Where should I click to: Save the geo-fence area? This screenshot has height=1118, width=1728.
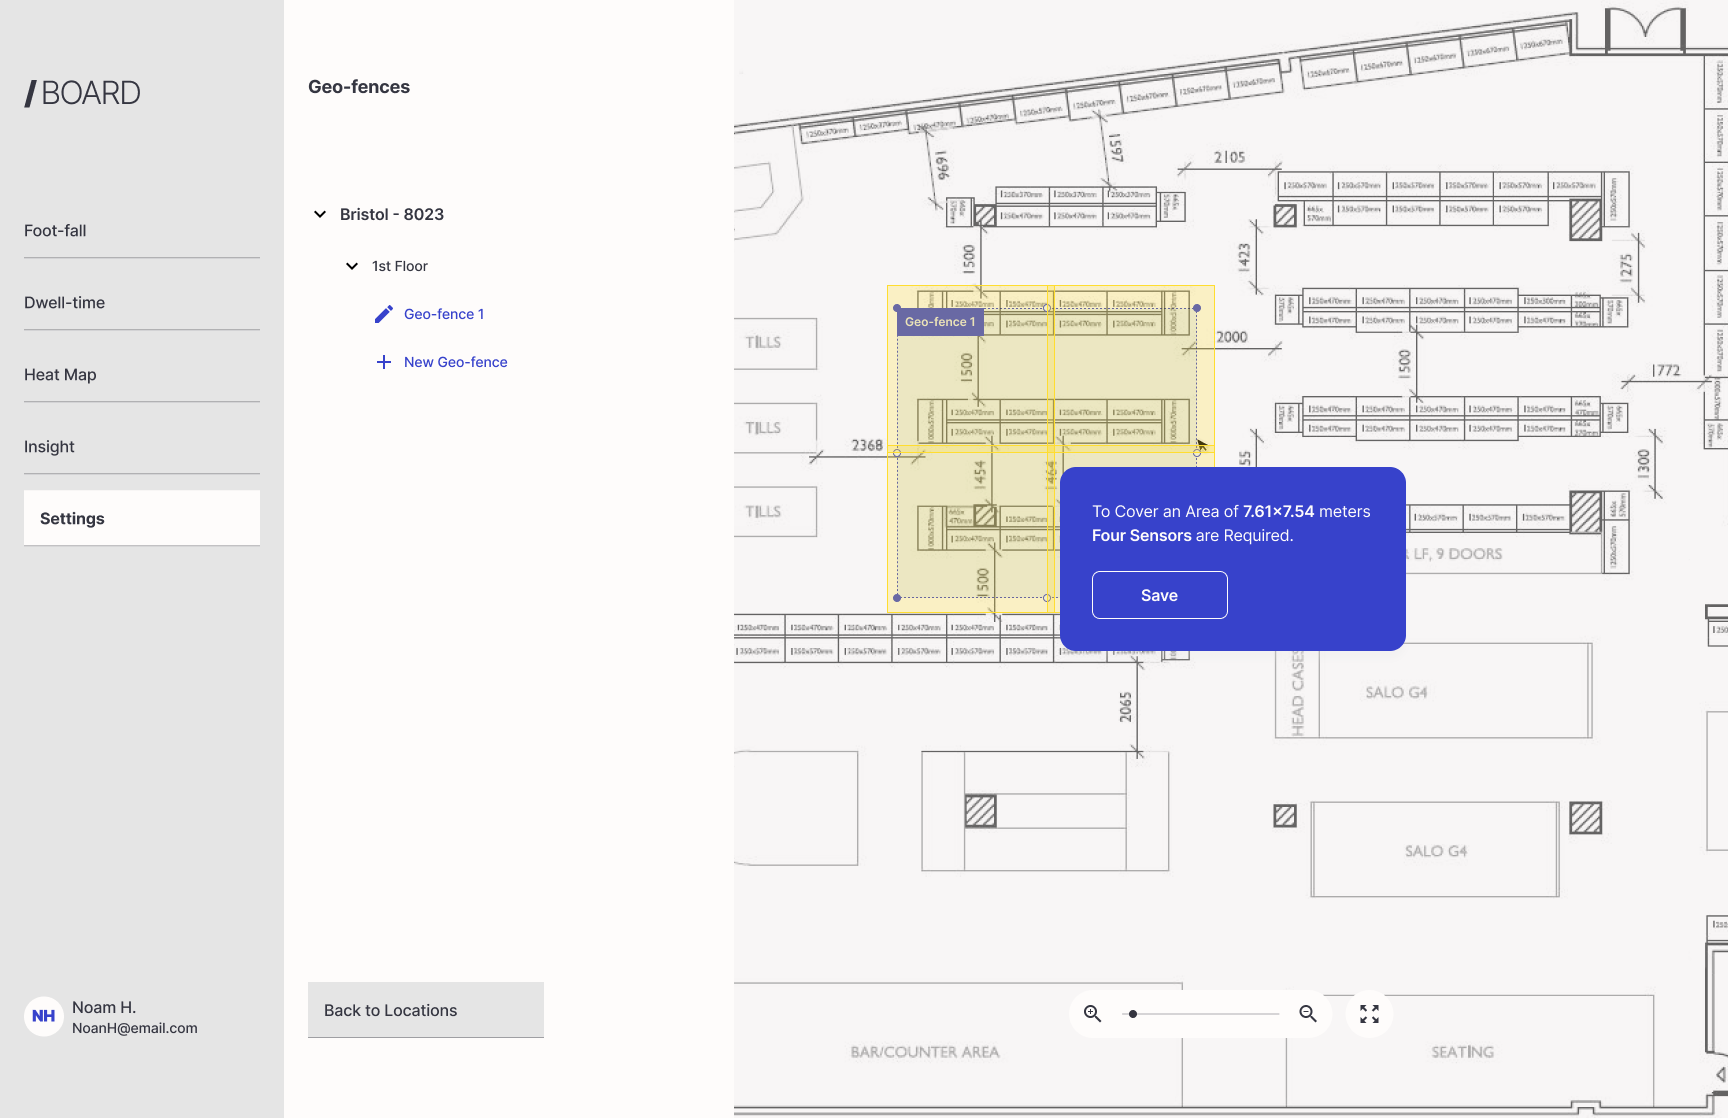(x=1160, y=595)
